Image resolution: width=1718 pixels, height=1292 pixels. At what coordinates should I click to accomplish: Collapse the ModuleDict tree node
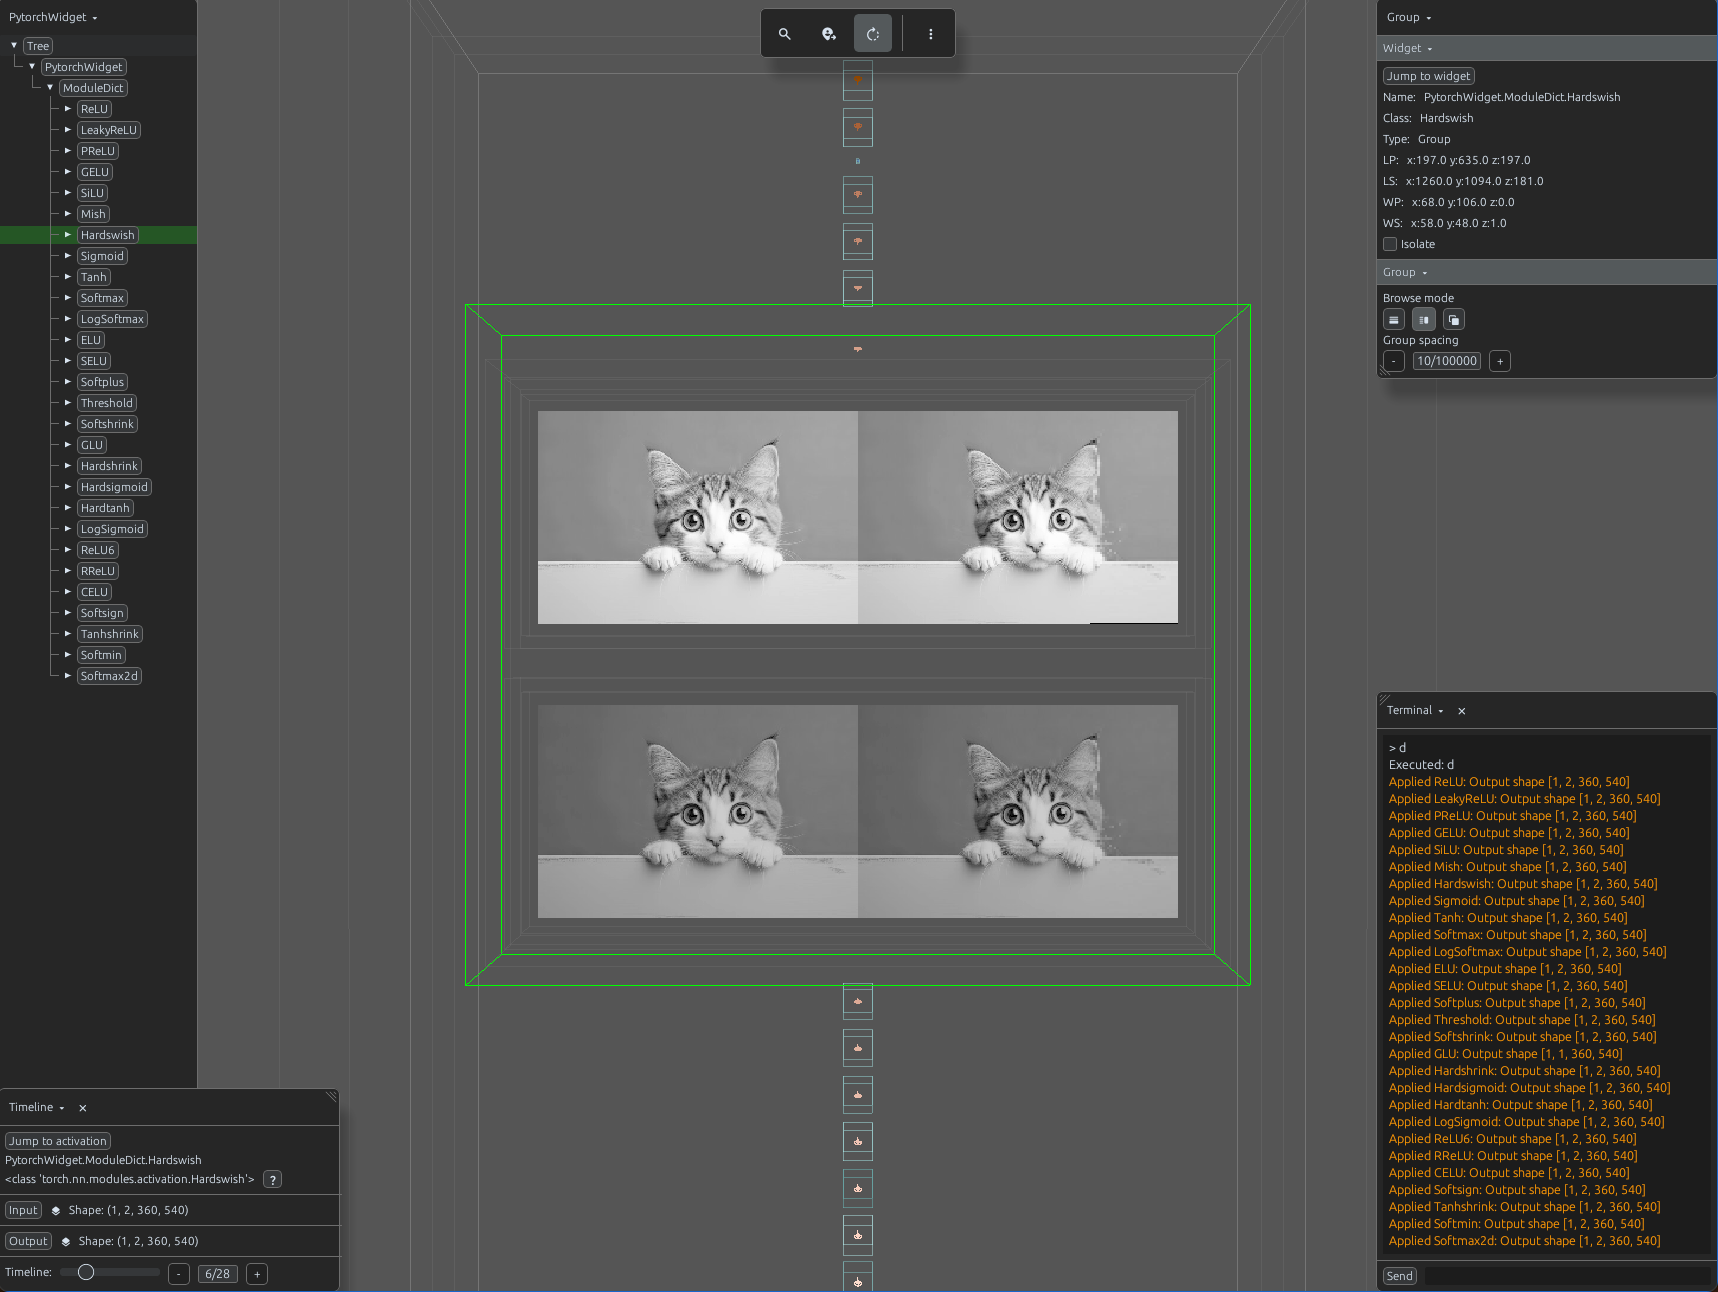tap(50, 88)
